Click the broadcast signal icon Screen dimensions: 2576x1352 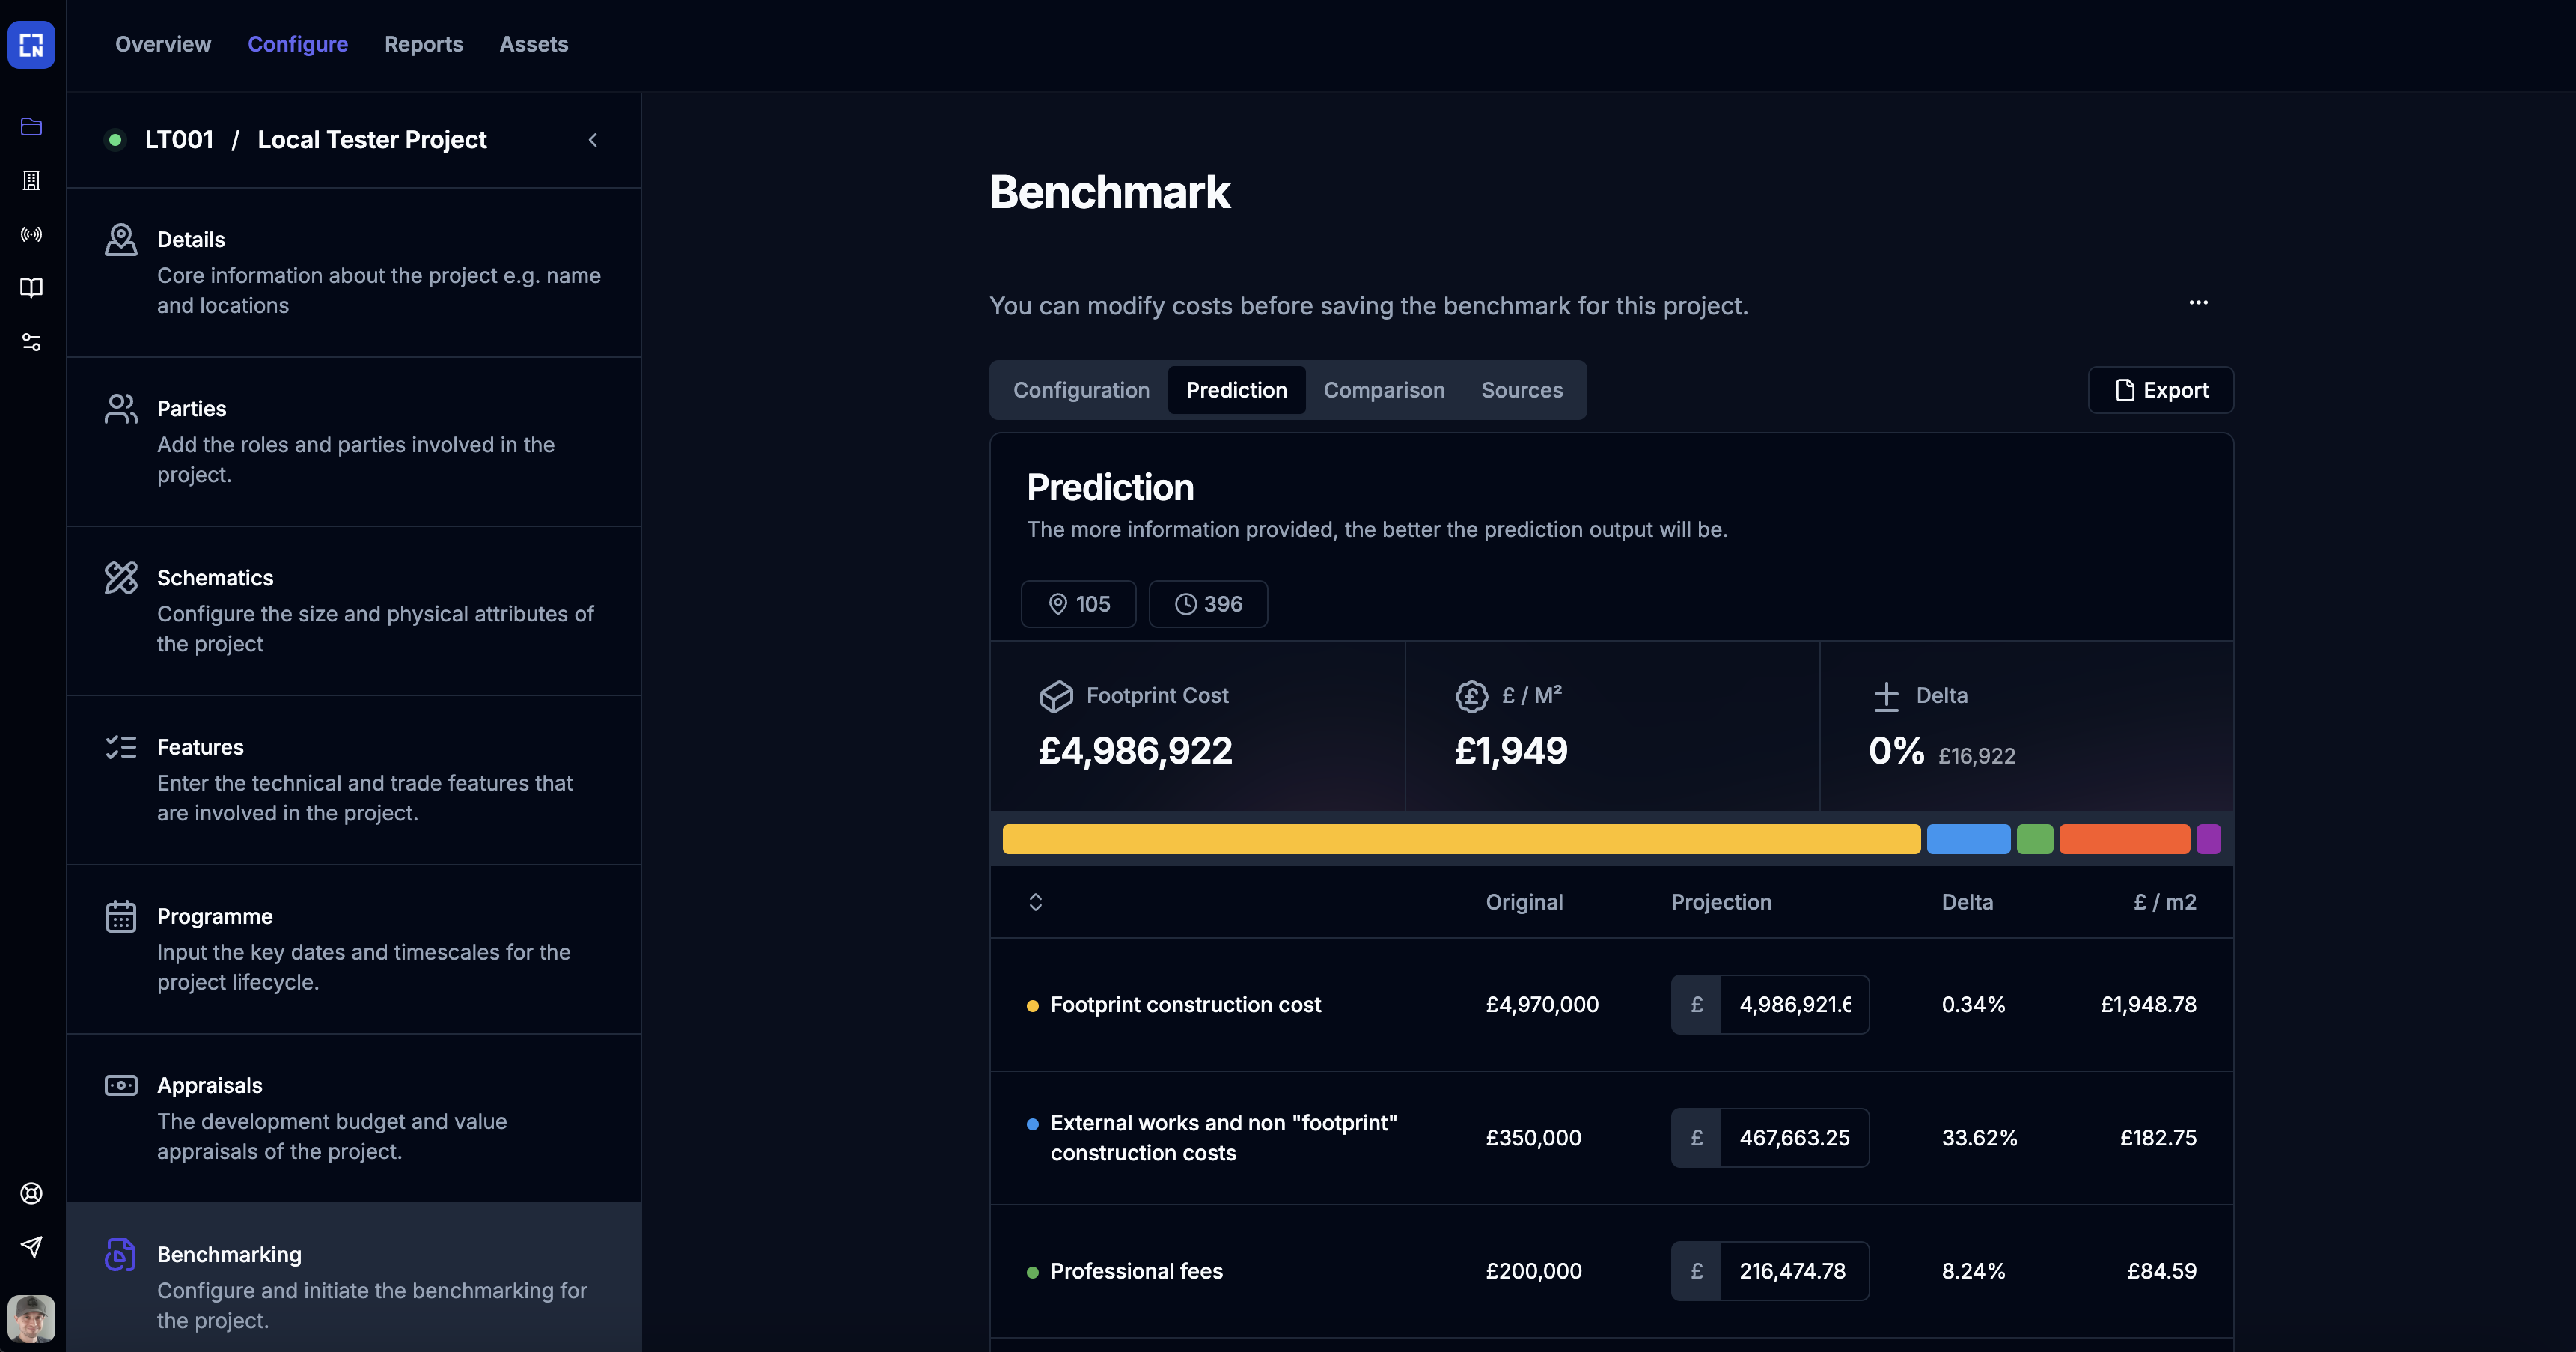pos(31,235)
